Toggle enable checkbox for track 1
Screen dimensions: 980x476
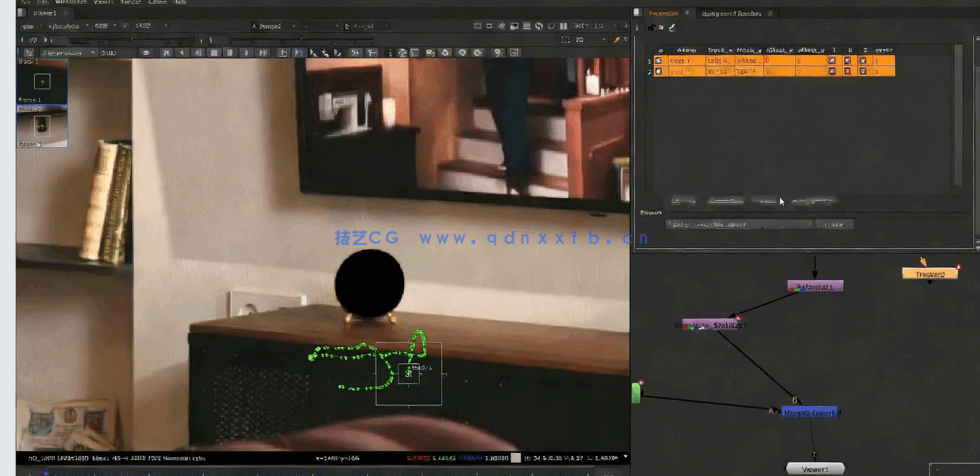(660, 61)
